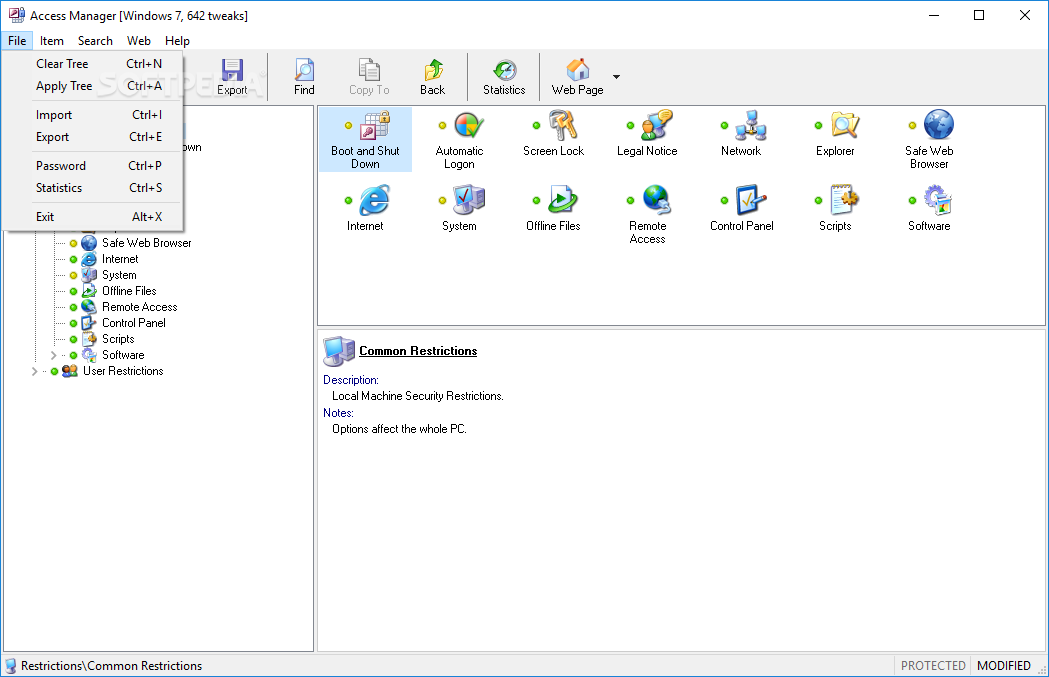Choose Export from File menu
The width and height of the screenshot is (1049, 677).
pyautogui.click(x=92, y=137)
